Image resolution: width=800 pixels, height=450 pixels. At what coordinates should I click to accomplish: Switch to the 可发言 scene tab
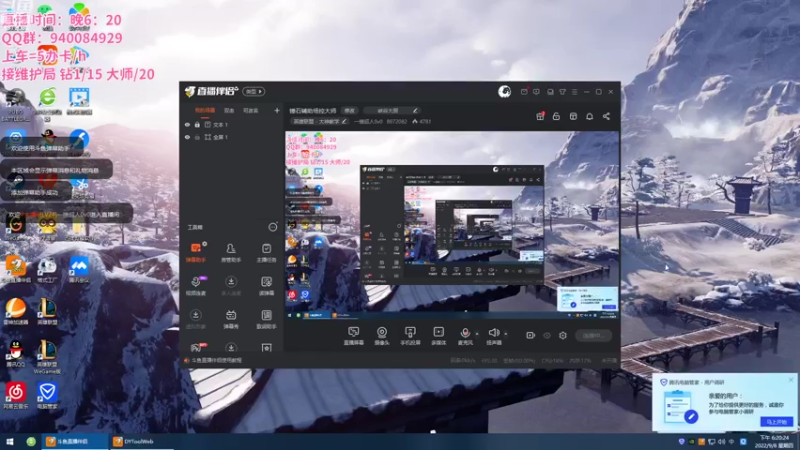250,110
